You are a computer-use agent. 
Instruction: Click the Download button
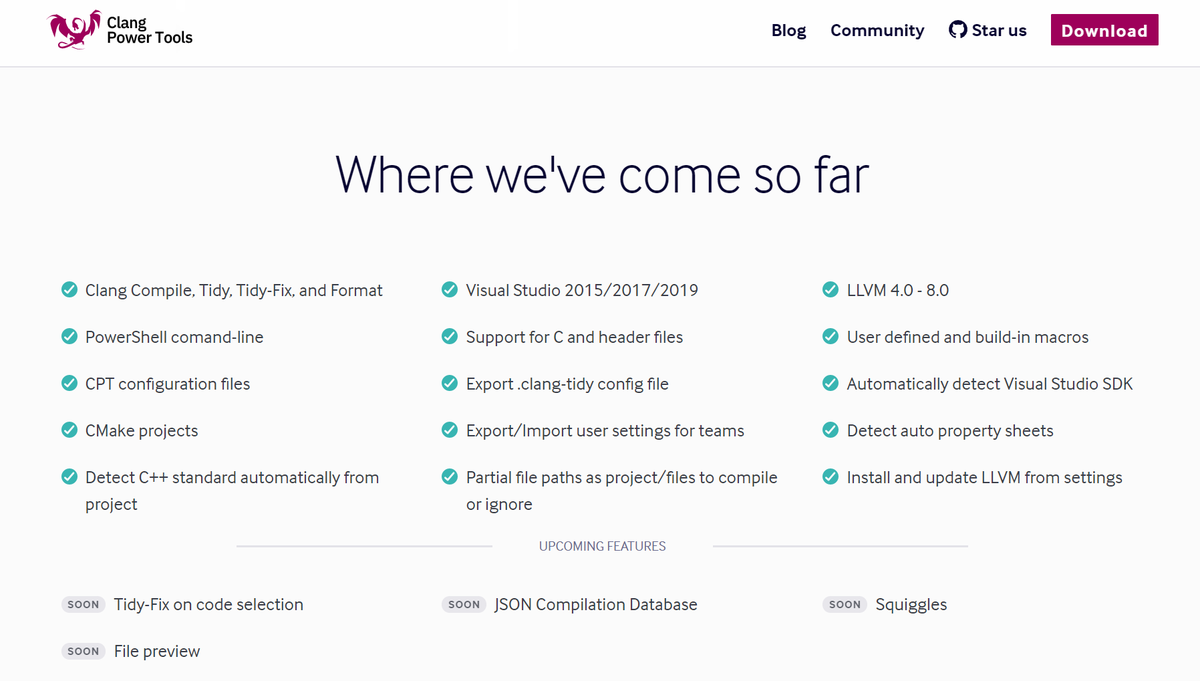1104,30
